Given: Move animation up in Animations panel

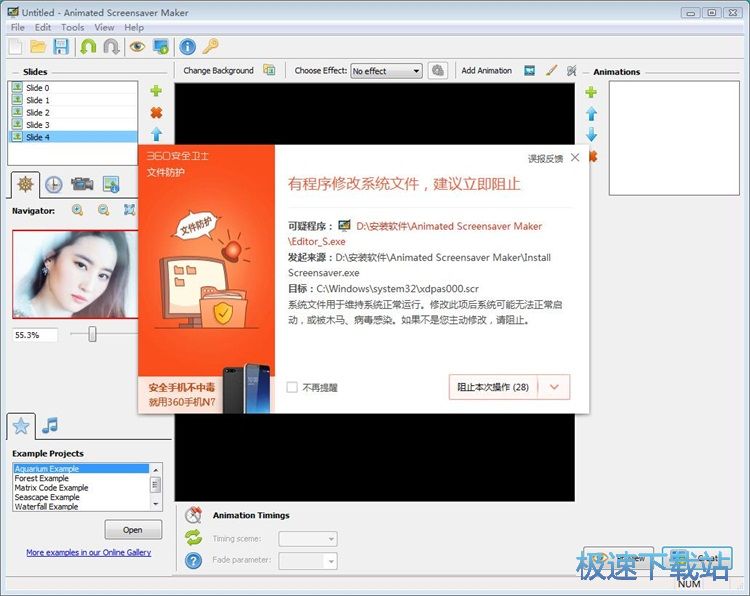Looking at the screenshot, I should click(591, 114).
